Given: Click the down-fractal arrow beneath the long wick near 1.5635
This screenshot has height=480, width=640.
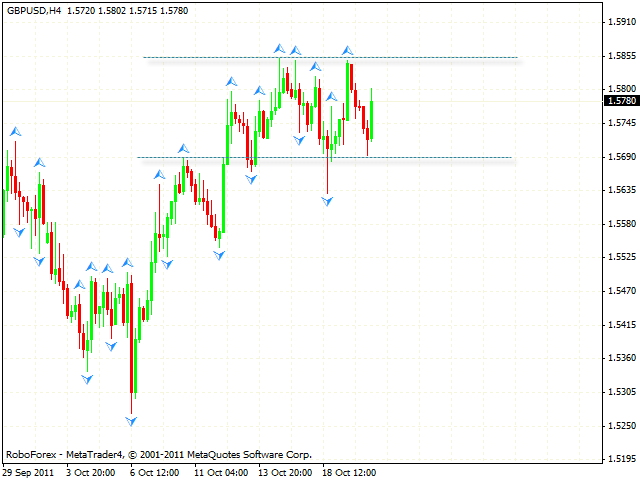Looking at the screenshot, I should click(326, 201).
